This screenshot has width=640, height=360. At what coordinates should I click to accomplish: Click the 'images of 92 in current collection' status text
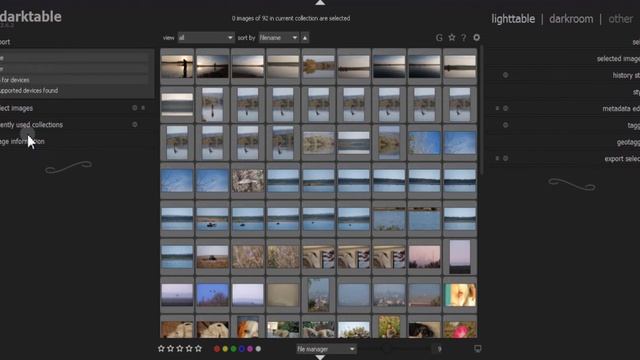pos(291,18)
